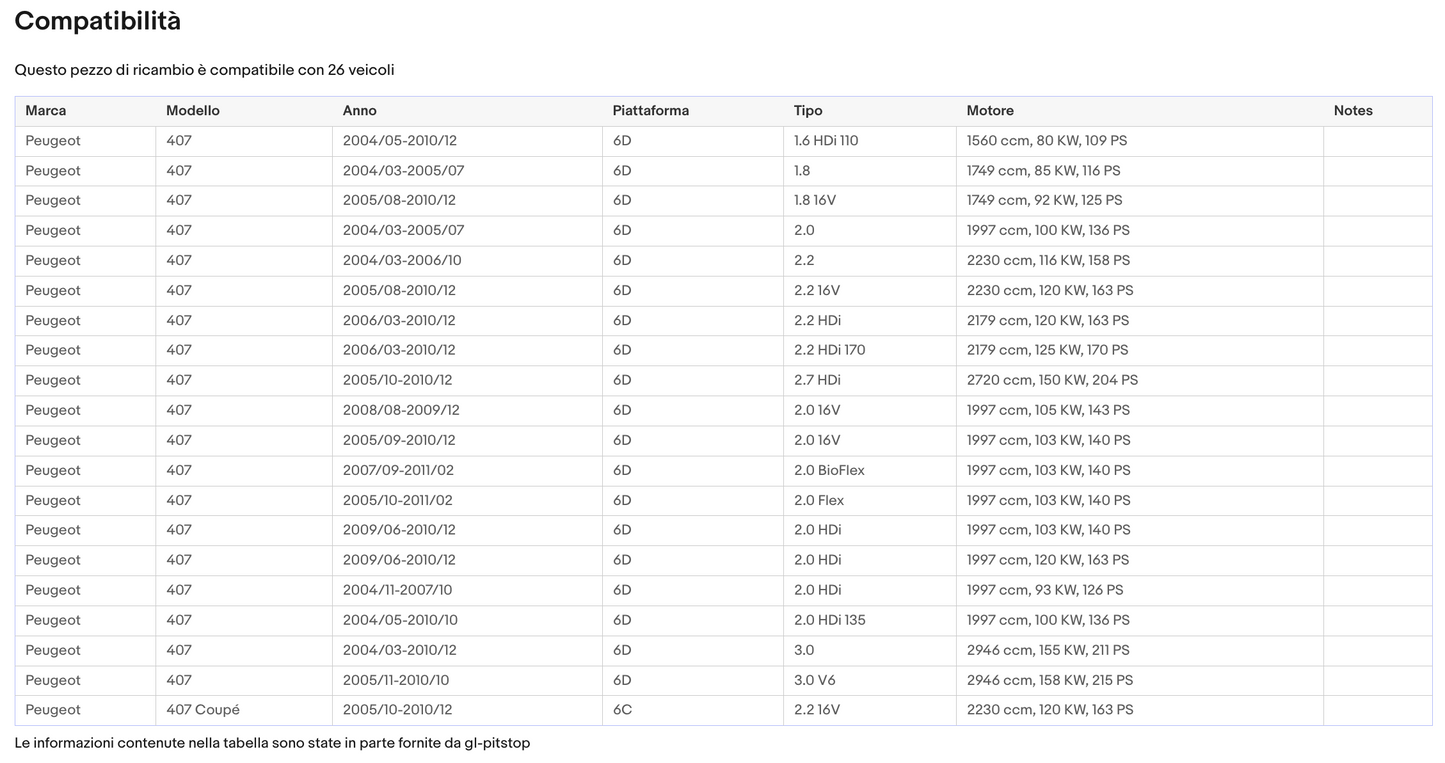
Task: Click the Notes column header
Action: (x=1353, y=111)
